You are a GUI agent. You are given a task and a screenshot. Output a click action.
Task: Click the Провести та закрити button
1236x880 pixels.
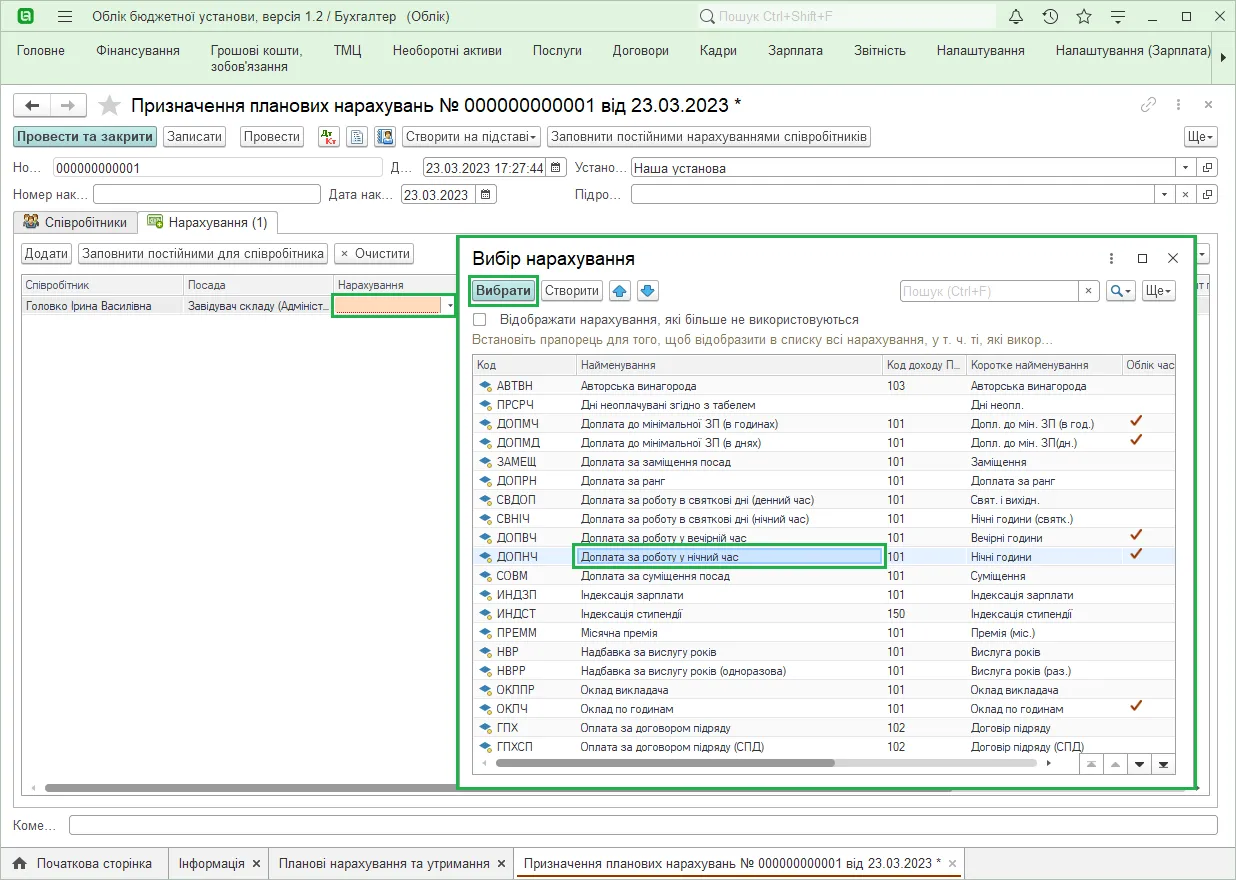[x=85, y=137]
